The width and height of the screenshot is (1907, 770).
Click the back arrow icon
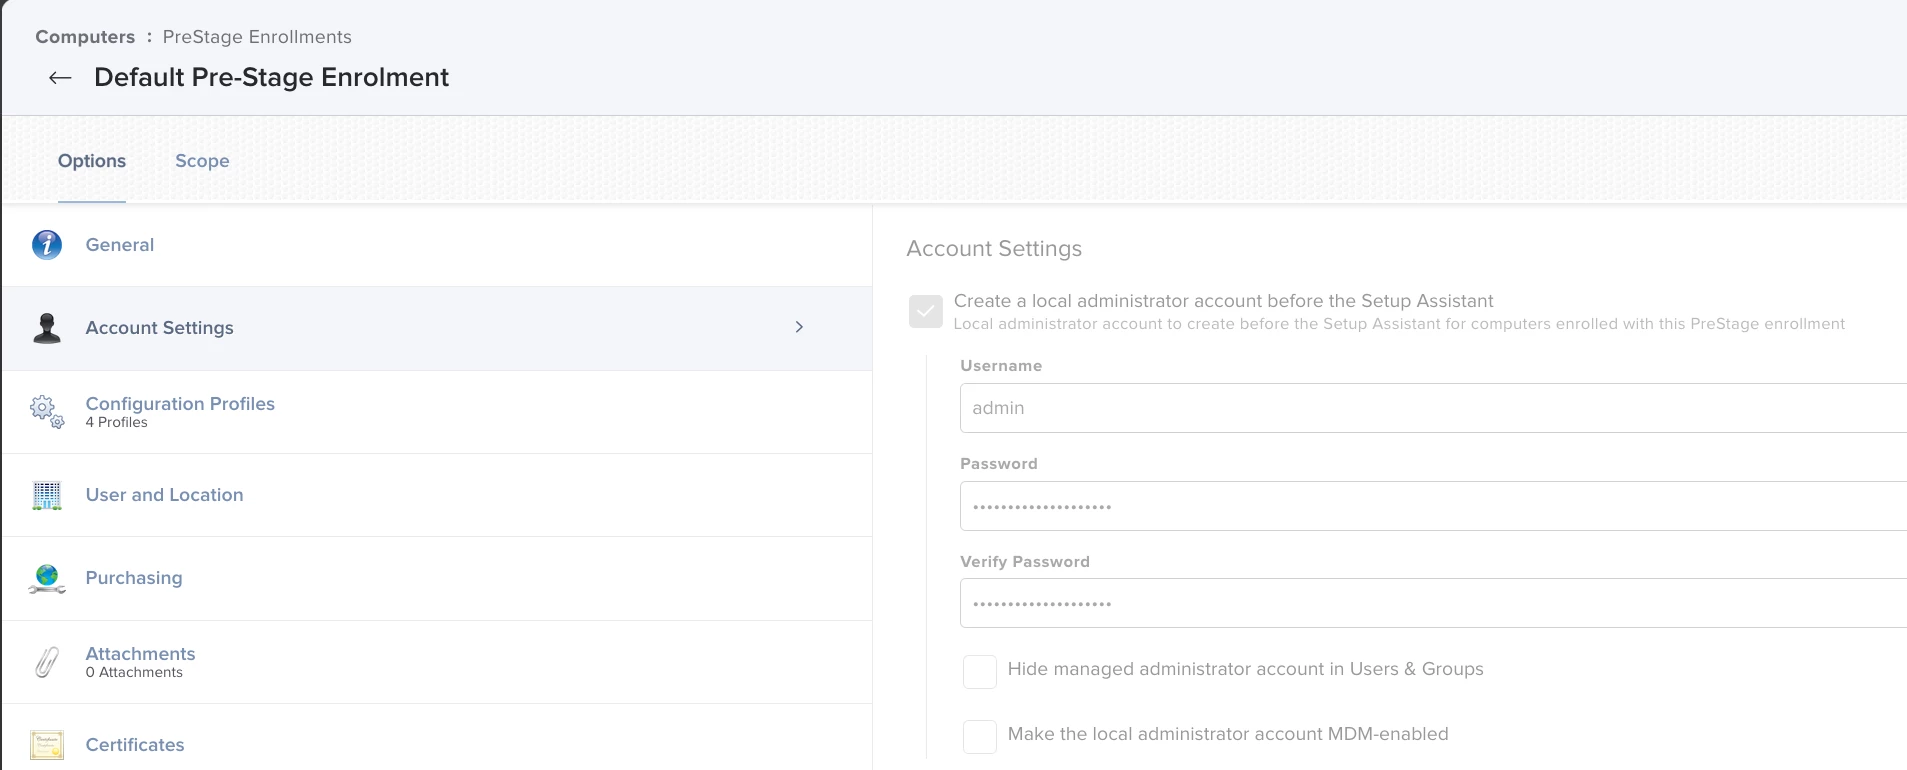pos(60,78)
